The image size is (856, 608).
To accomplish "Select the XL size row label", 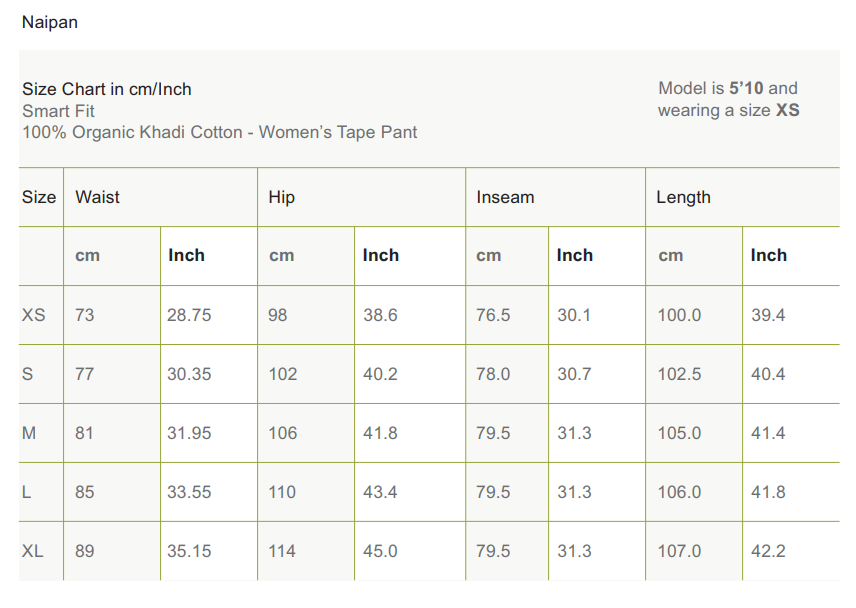I will [33, 551].
